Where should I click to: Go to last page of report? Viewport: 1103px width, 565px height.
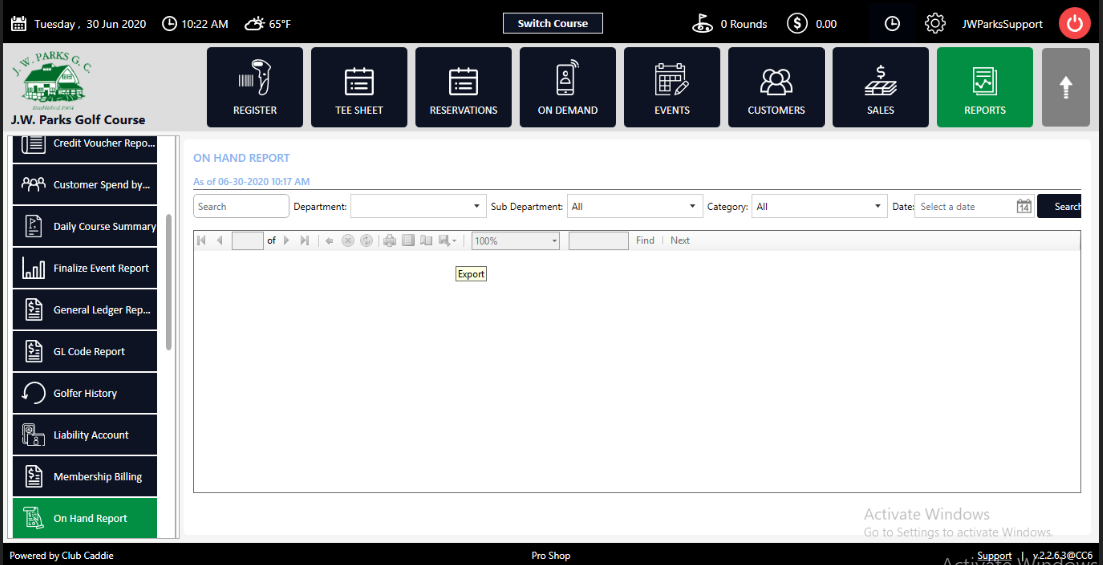click(x=305, y=241)
